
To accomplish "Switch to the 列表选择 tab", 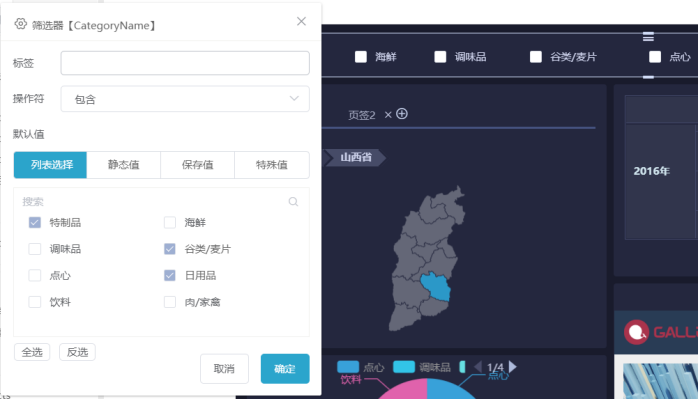I will [x=50, y=165].
